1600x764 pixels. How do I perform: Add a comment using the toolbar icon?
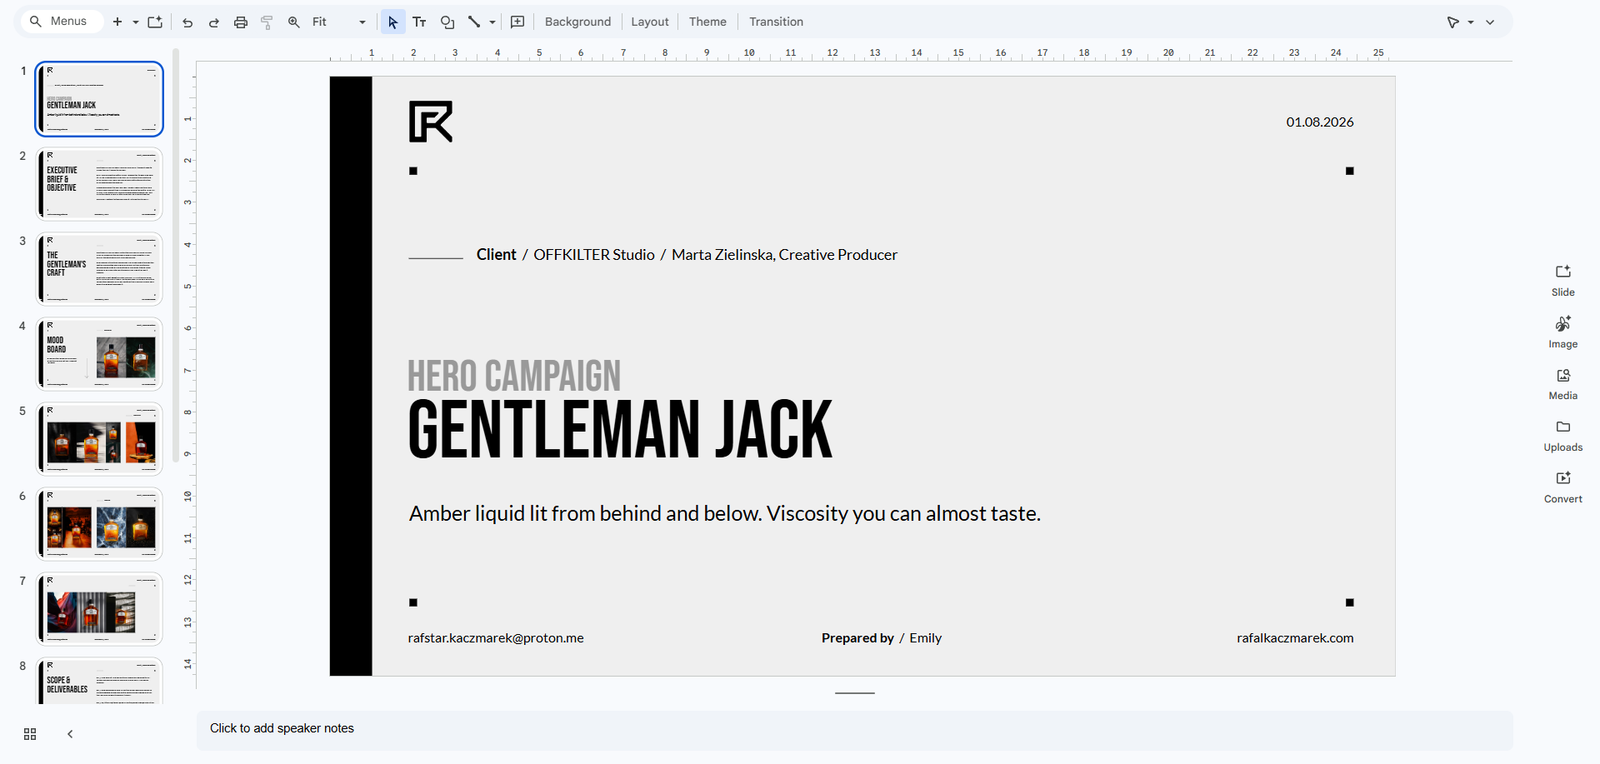518,22
